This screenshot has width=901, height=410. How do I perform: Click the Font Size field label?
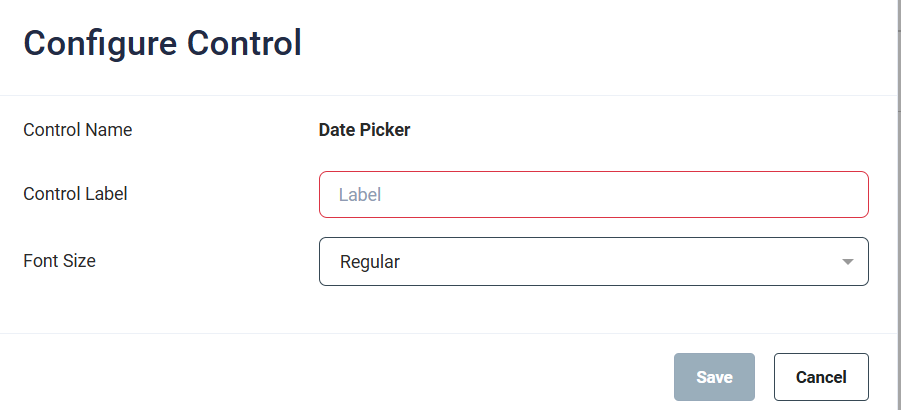[x=59, y=261]
